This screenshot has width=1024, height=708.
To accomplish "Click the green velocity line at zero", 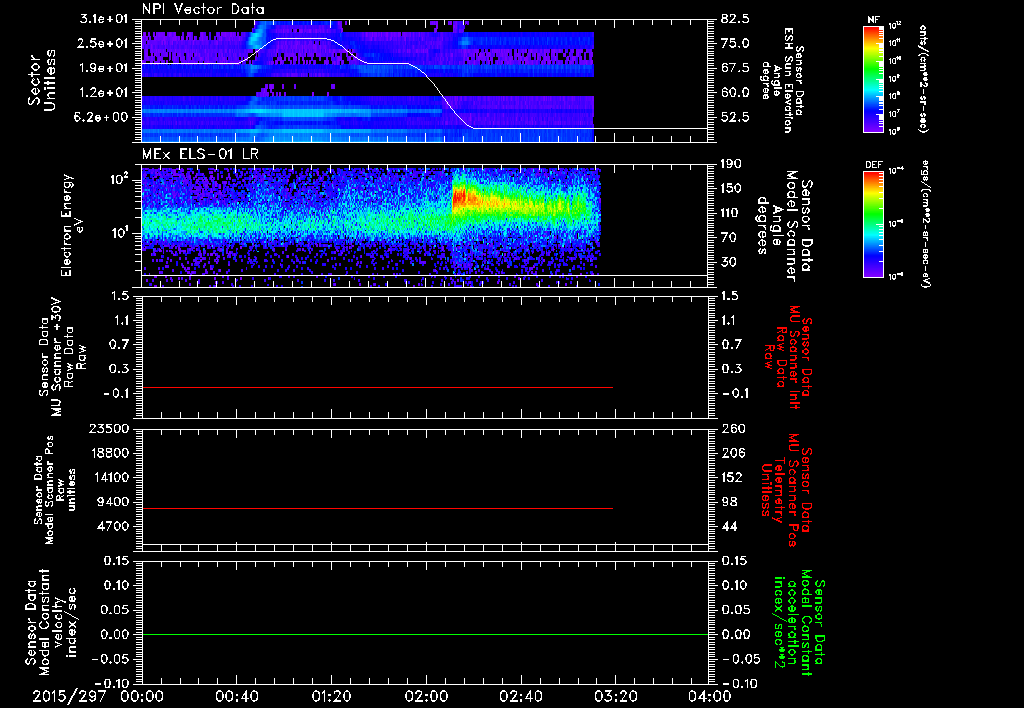I will click(x=425, y=634).
